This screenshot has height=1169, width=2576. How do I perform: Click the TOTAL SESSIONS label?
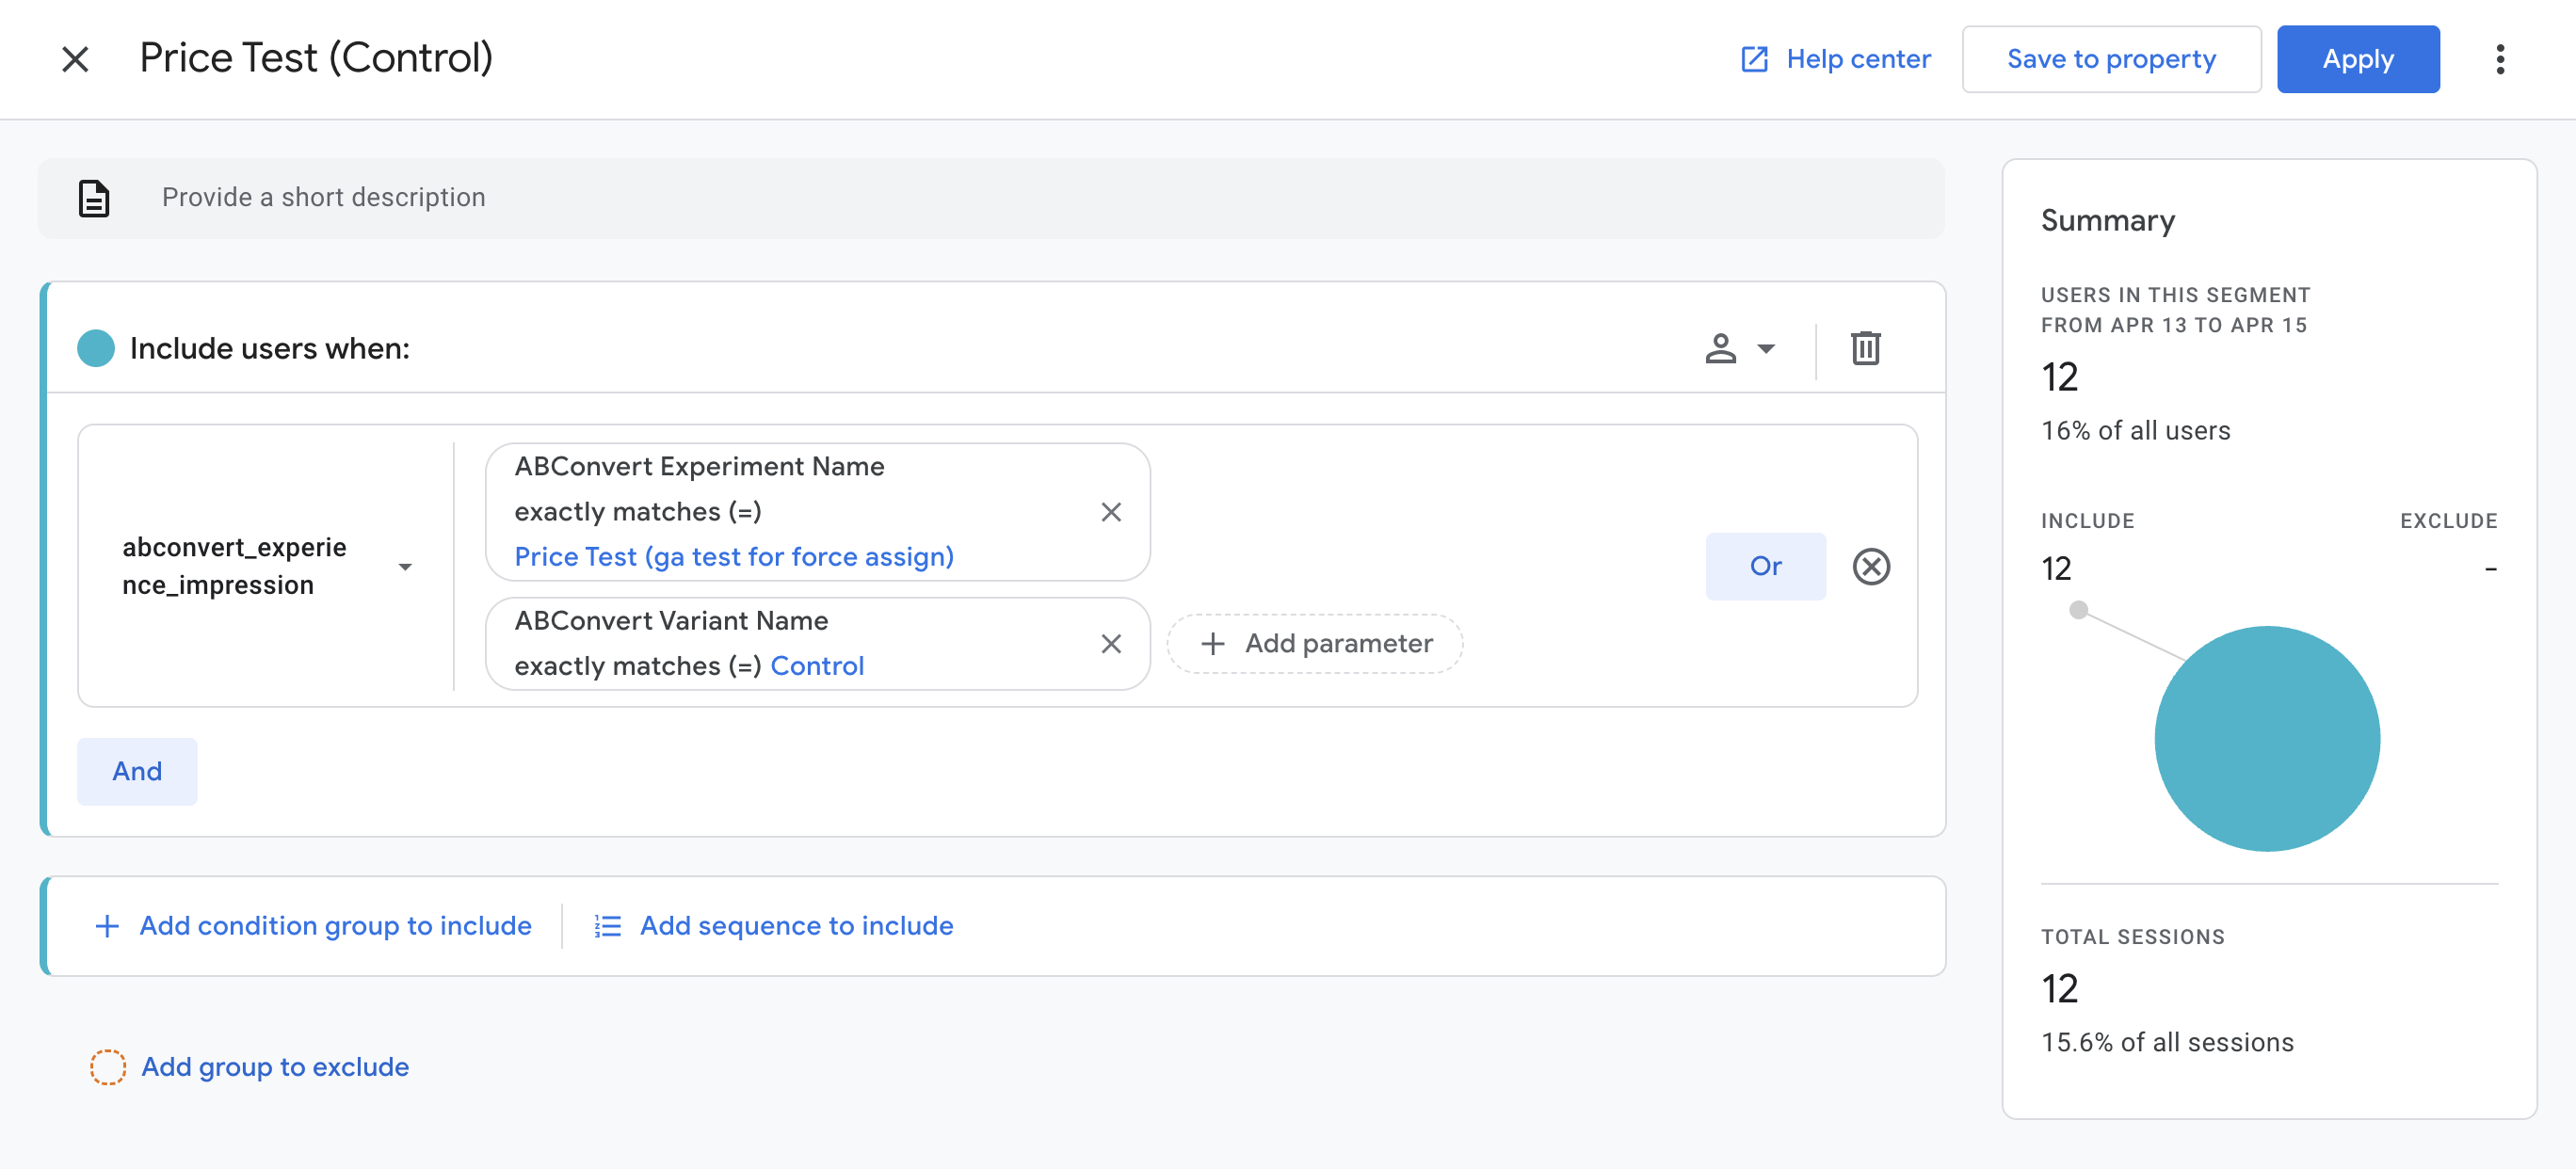point(2132,937)
